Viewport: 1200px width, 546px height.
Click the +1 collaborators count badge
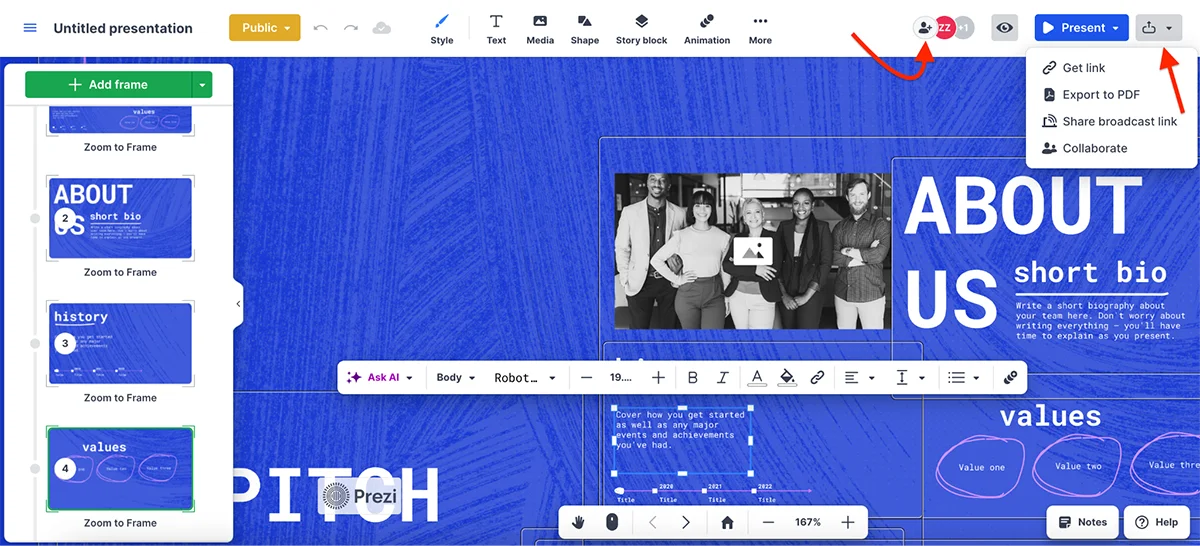point(964,28)
